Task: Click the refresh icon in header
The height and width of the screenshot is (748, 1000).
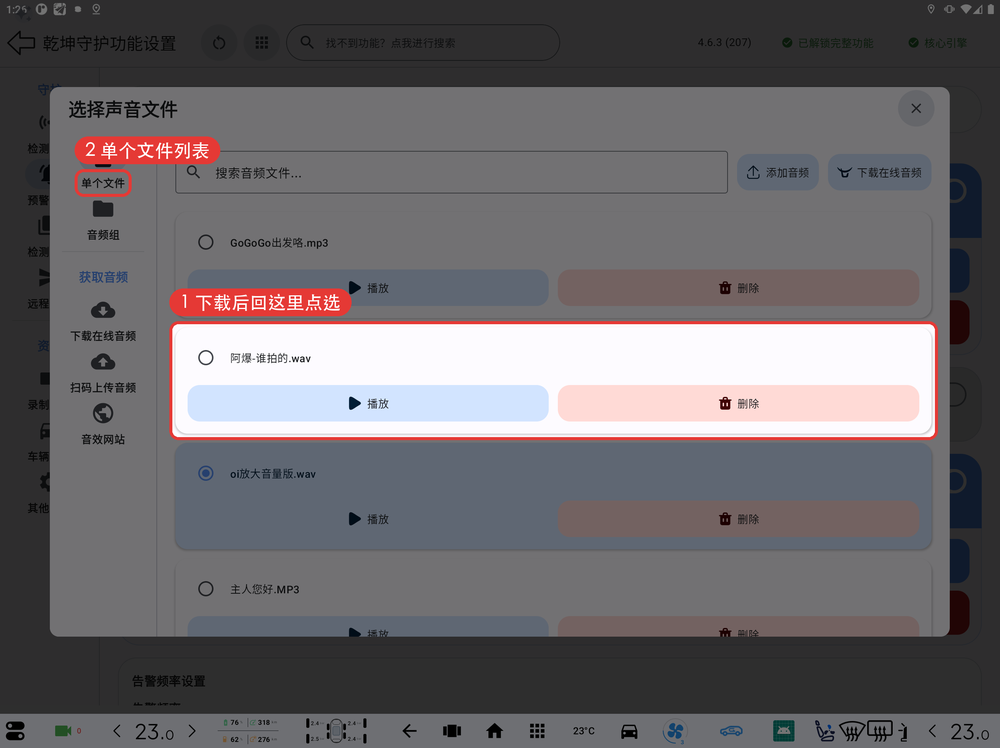Action: click(x=219, y=43)
